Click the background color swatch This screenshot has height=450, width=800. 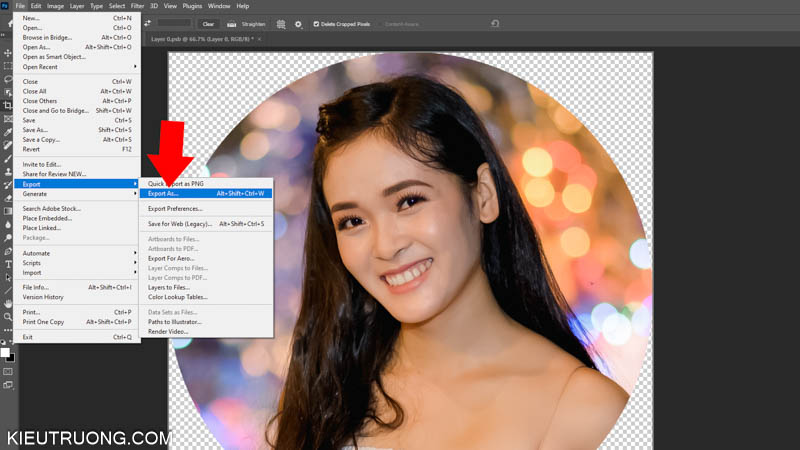point(11,358)
